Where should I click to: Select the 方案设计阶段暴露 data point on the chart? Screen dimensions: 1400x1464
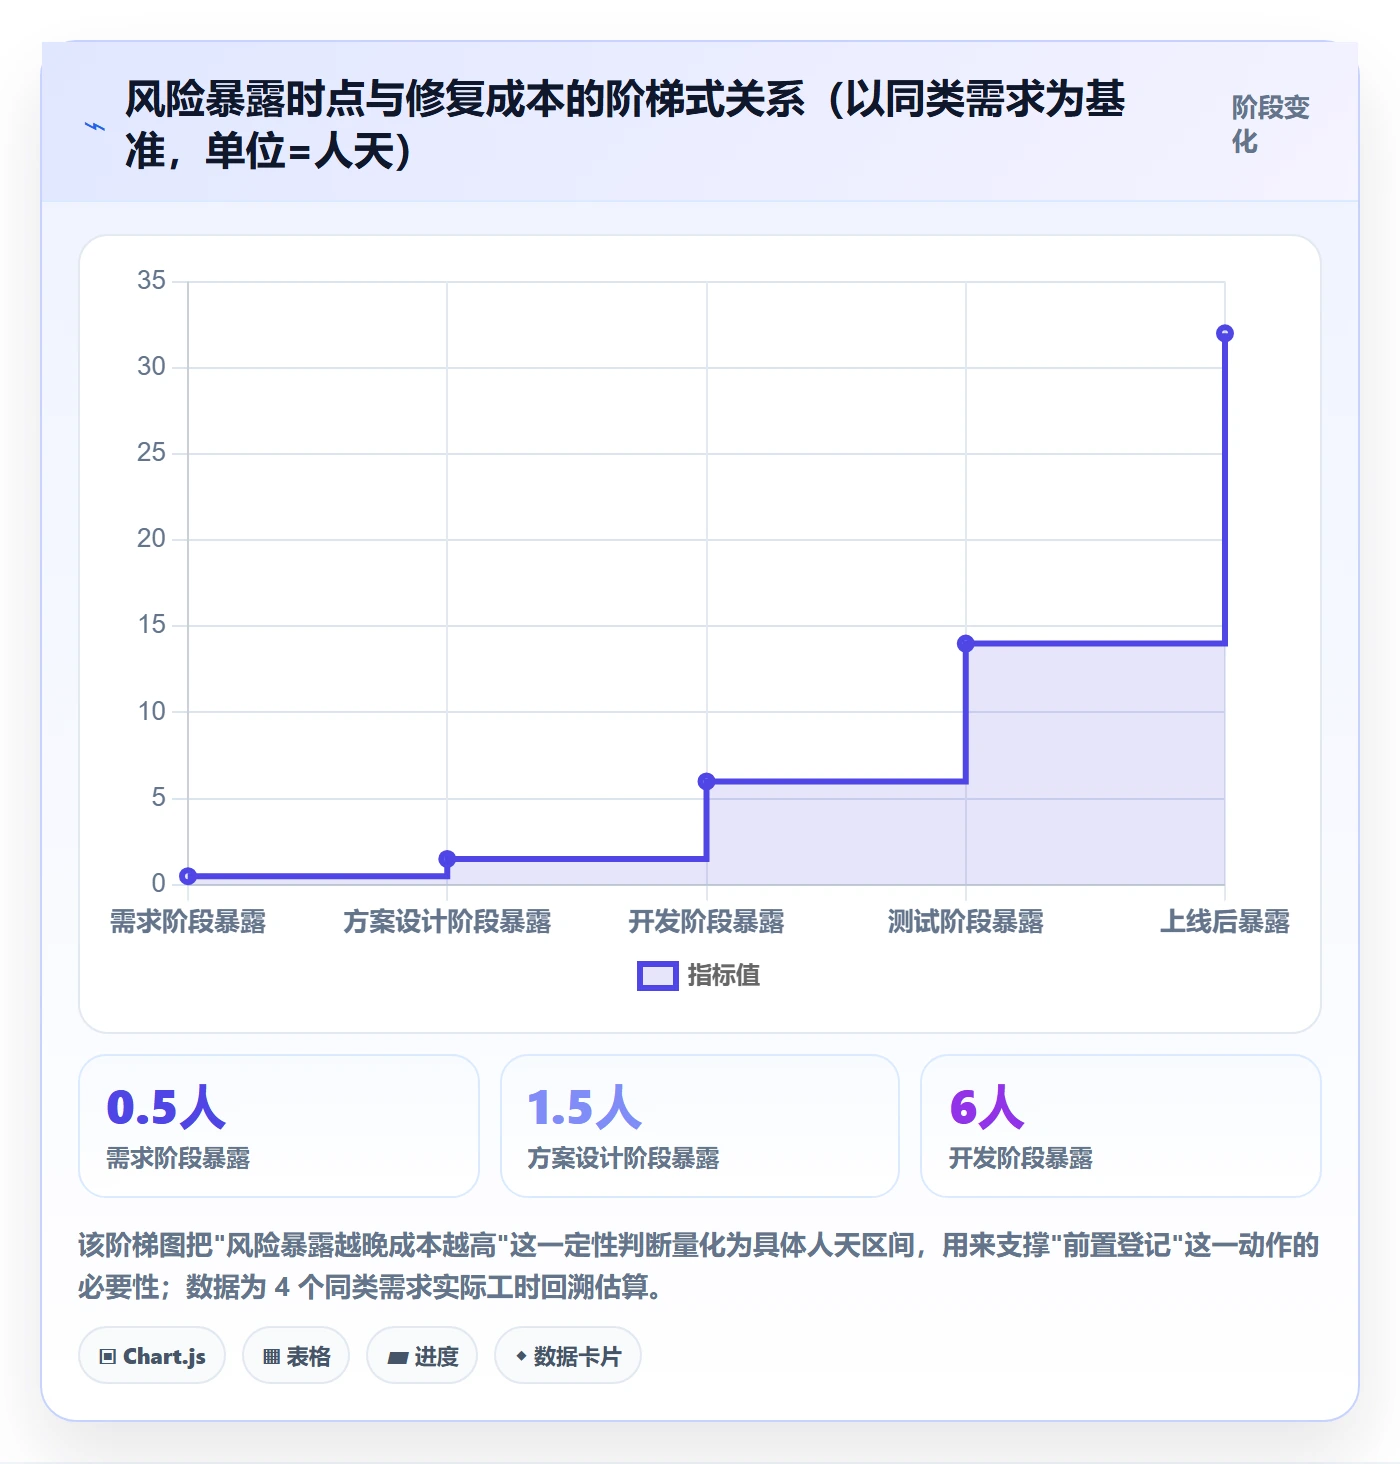click(x=447, y=859)
